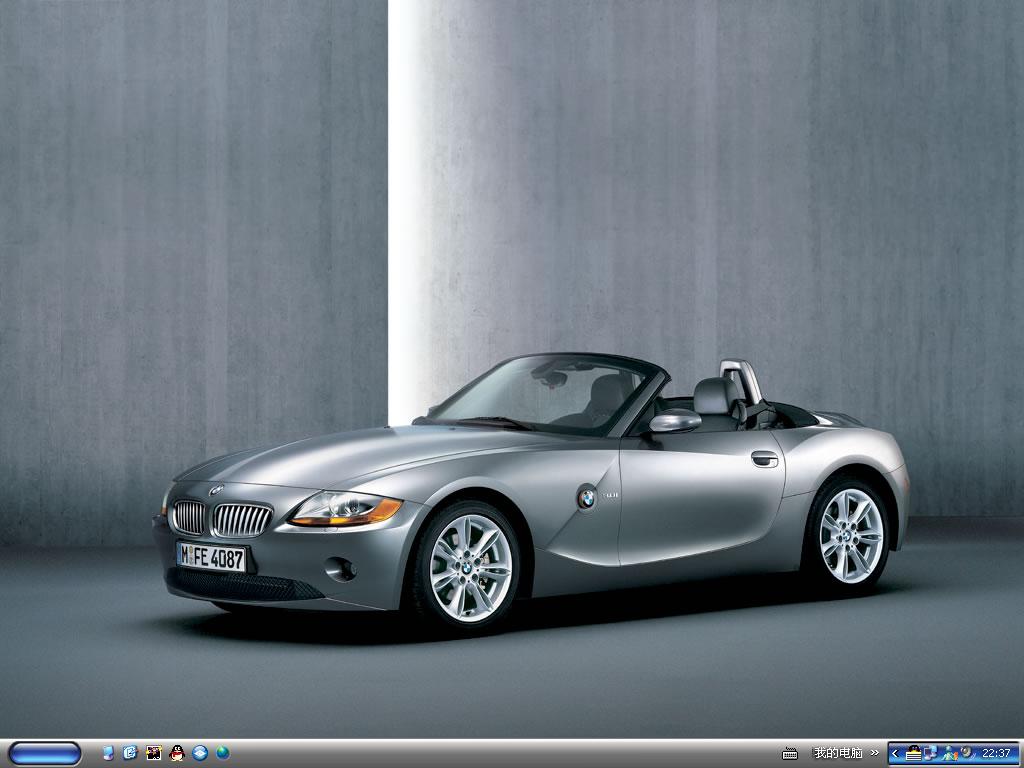Click the BMW emblem on the side fender
1024x768 pixels.
pyautogui.click(x=586, y=497)
